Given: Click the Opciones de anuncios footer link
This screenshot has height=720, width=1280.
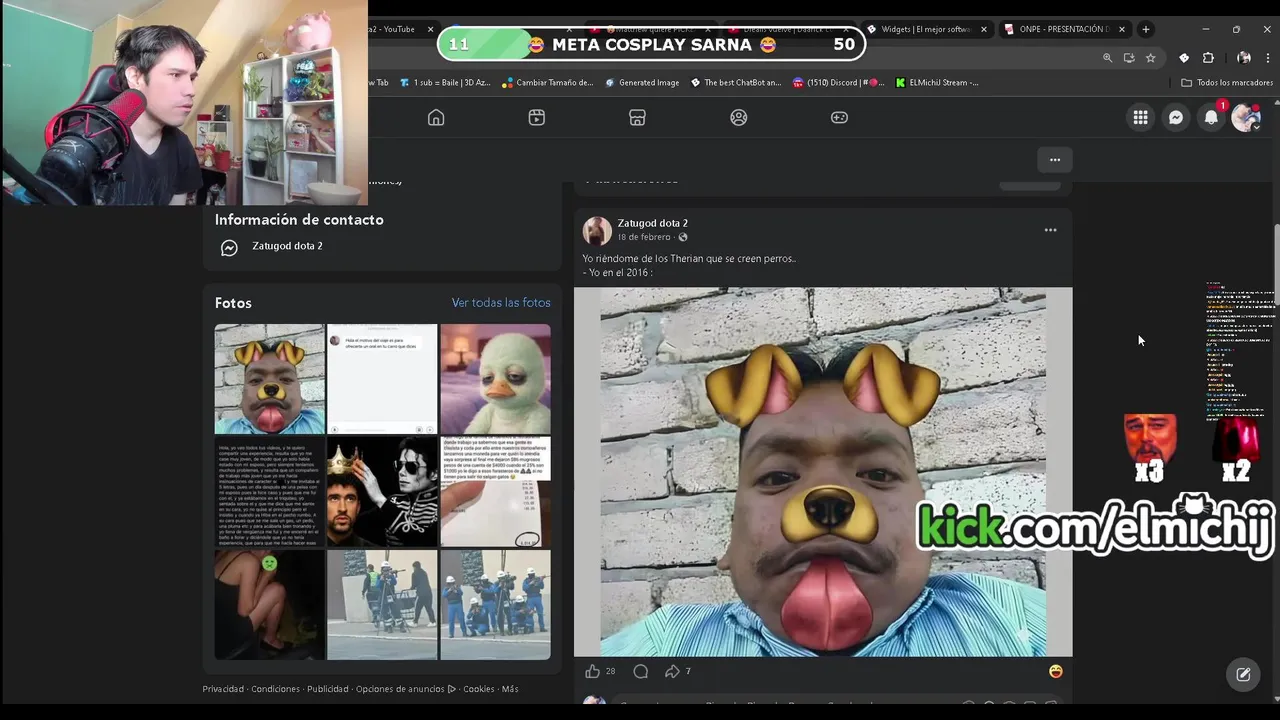Looking at the screenshot, I should [x=406, y=689].
